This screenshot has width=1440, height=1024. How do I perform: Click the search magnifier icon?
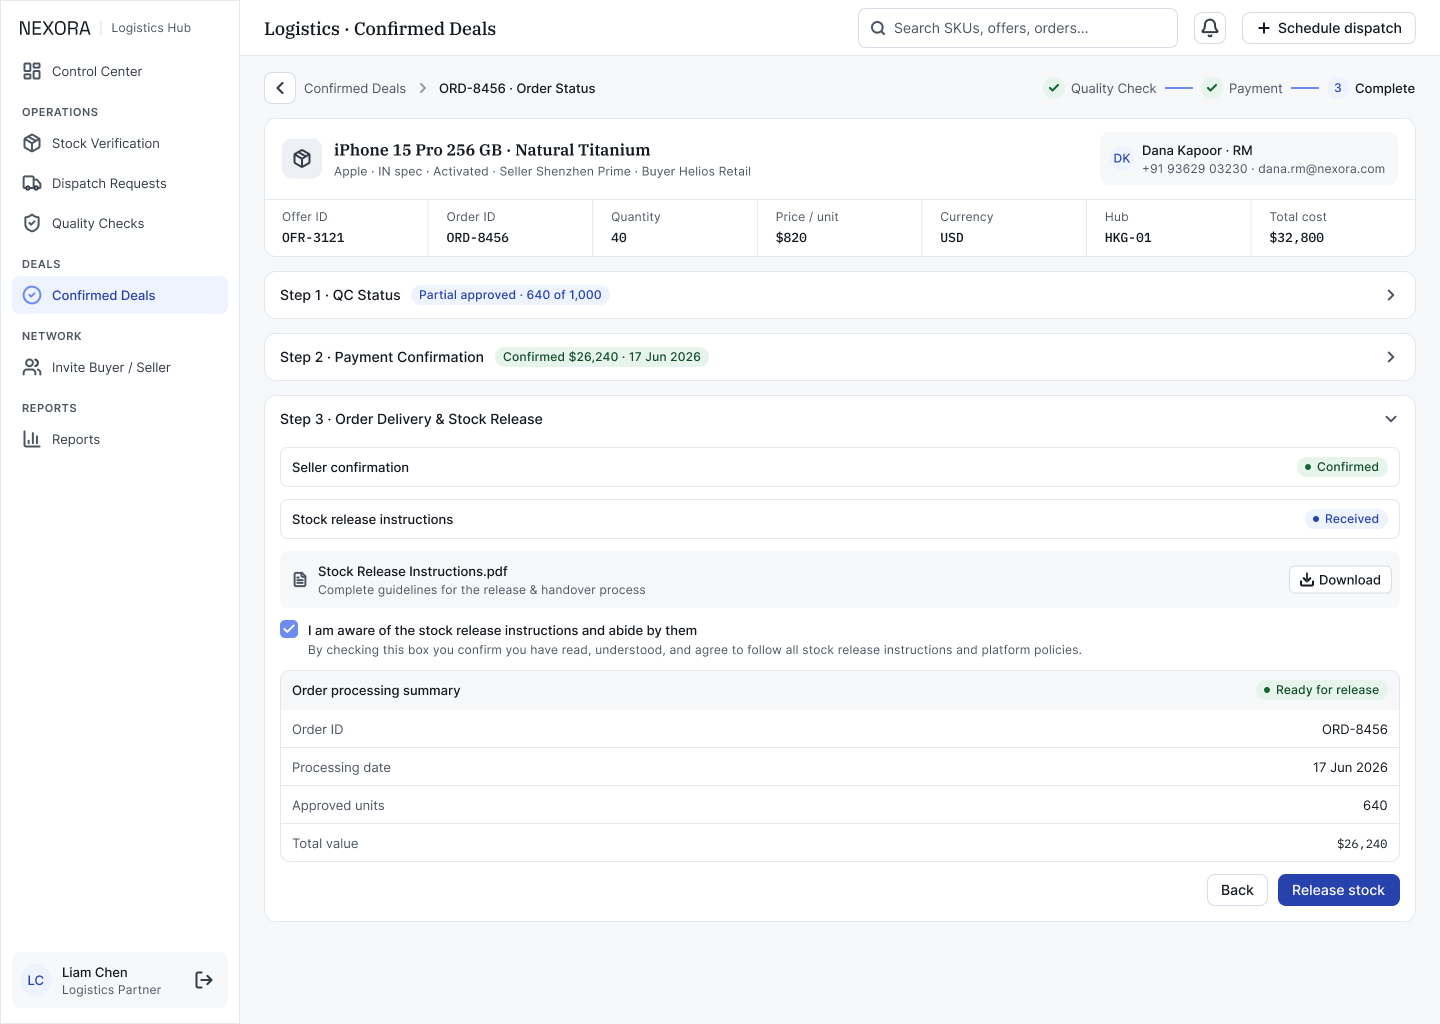coord(878,28)
